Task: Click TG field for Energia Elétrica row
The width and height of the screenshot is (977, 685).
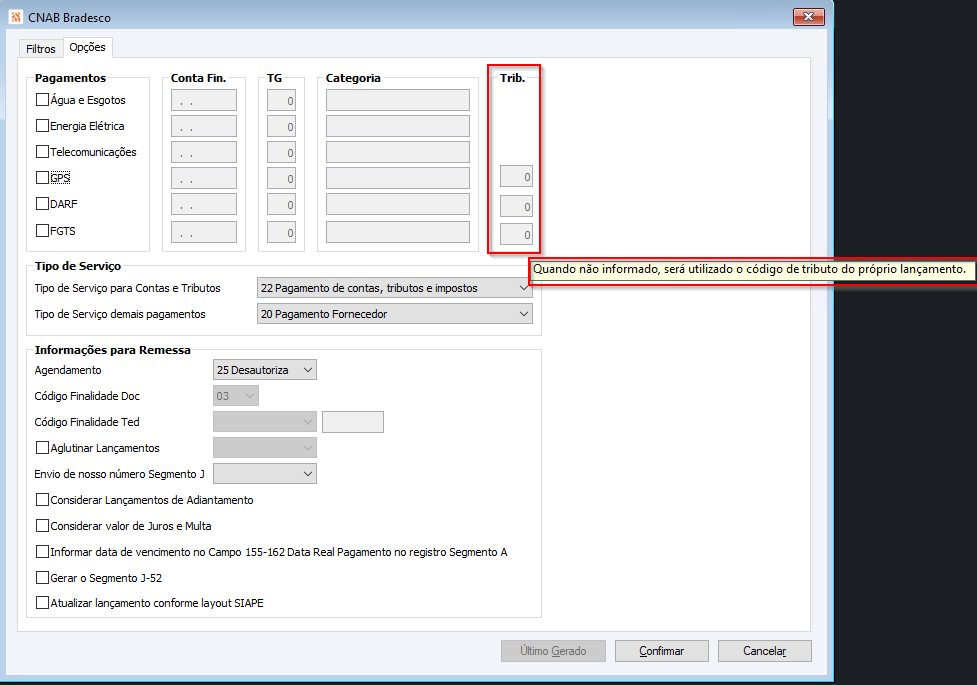Action: [x=282, y=127]
